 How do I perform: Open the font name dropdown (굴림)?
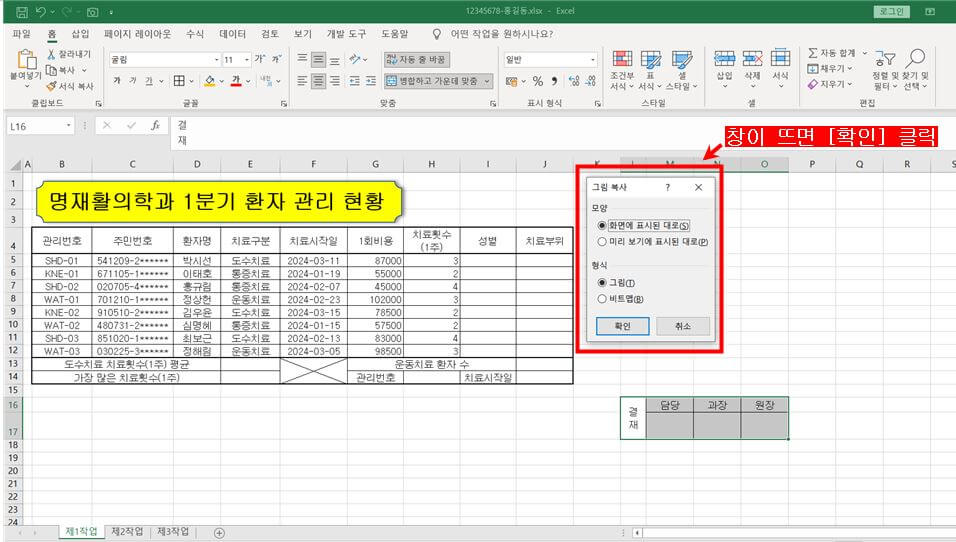(x=216, y=59)
